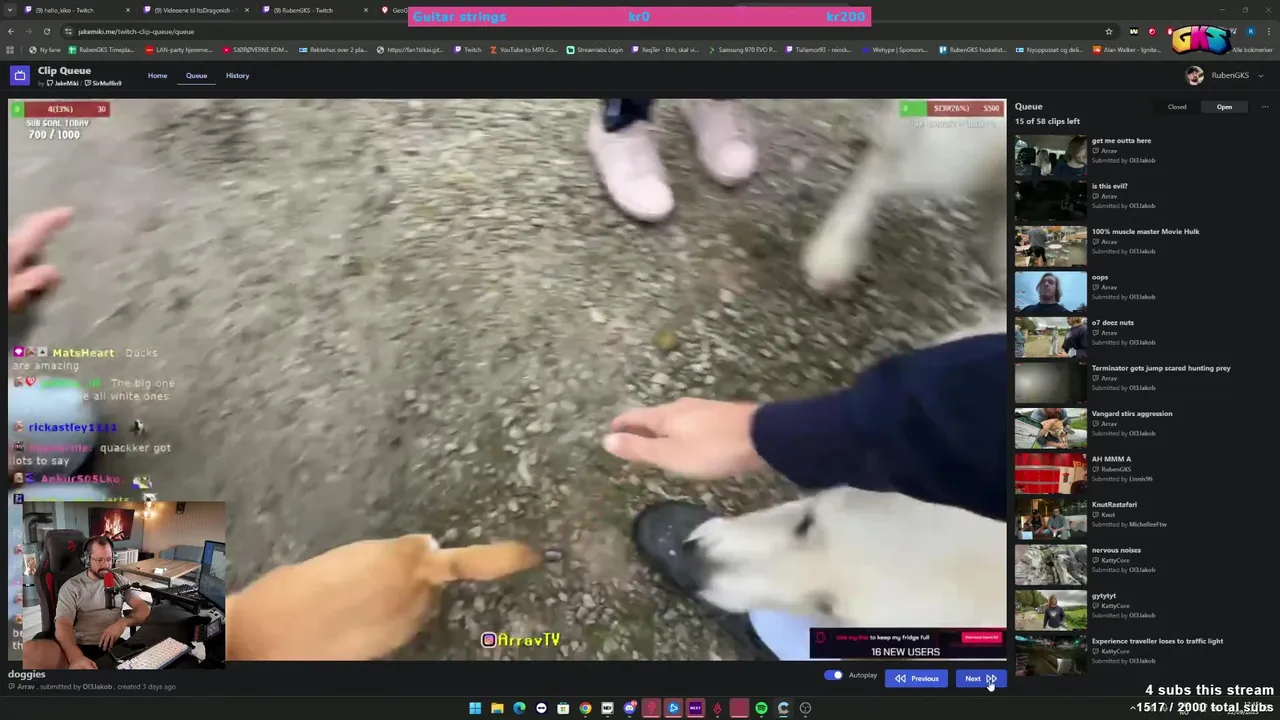
Task: Open Streamlabs Login bookmark
Action: [594, 50]
